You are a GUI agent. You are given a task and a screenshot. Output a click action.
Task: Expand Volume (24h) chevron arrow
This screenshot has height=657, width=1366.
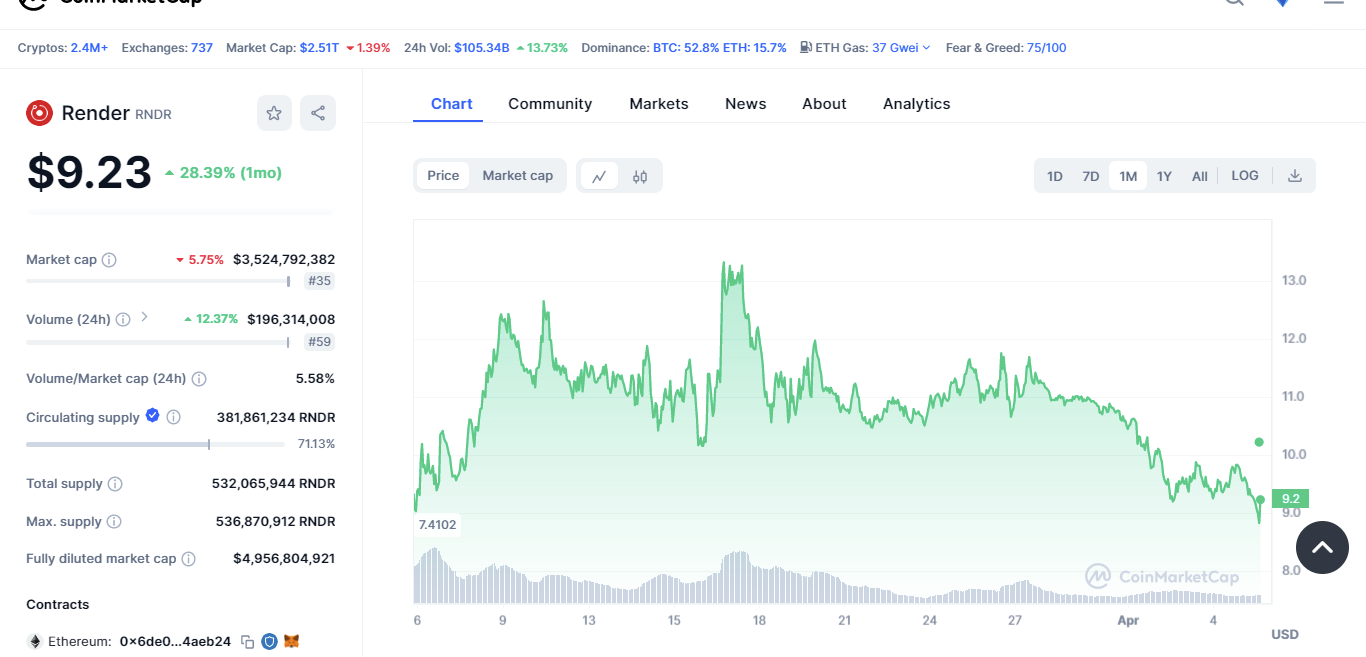point(144,317)
